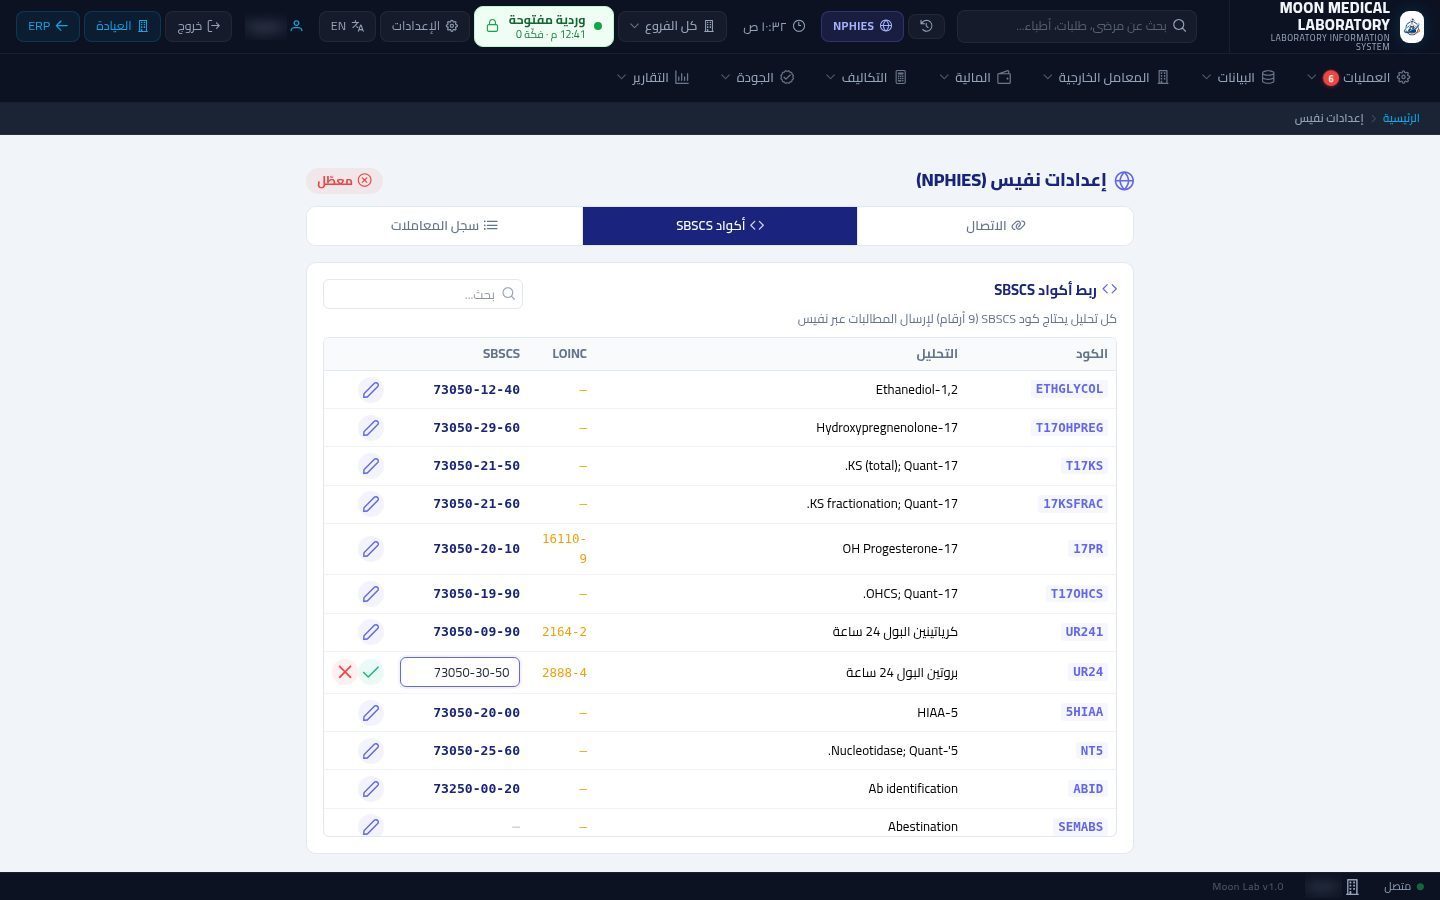1440x900 pixels.
Task: Go to الرئيسية breadcrumb link
Action: [1401, 118]
